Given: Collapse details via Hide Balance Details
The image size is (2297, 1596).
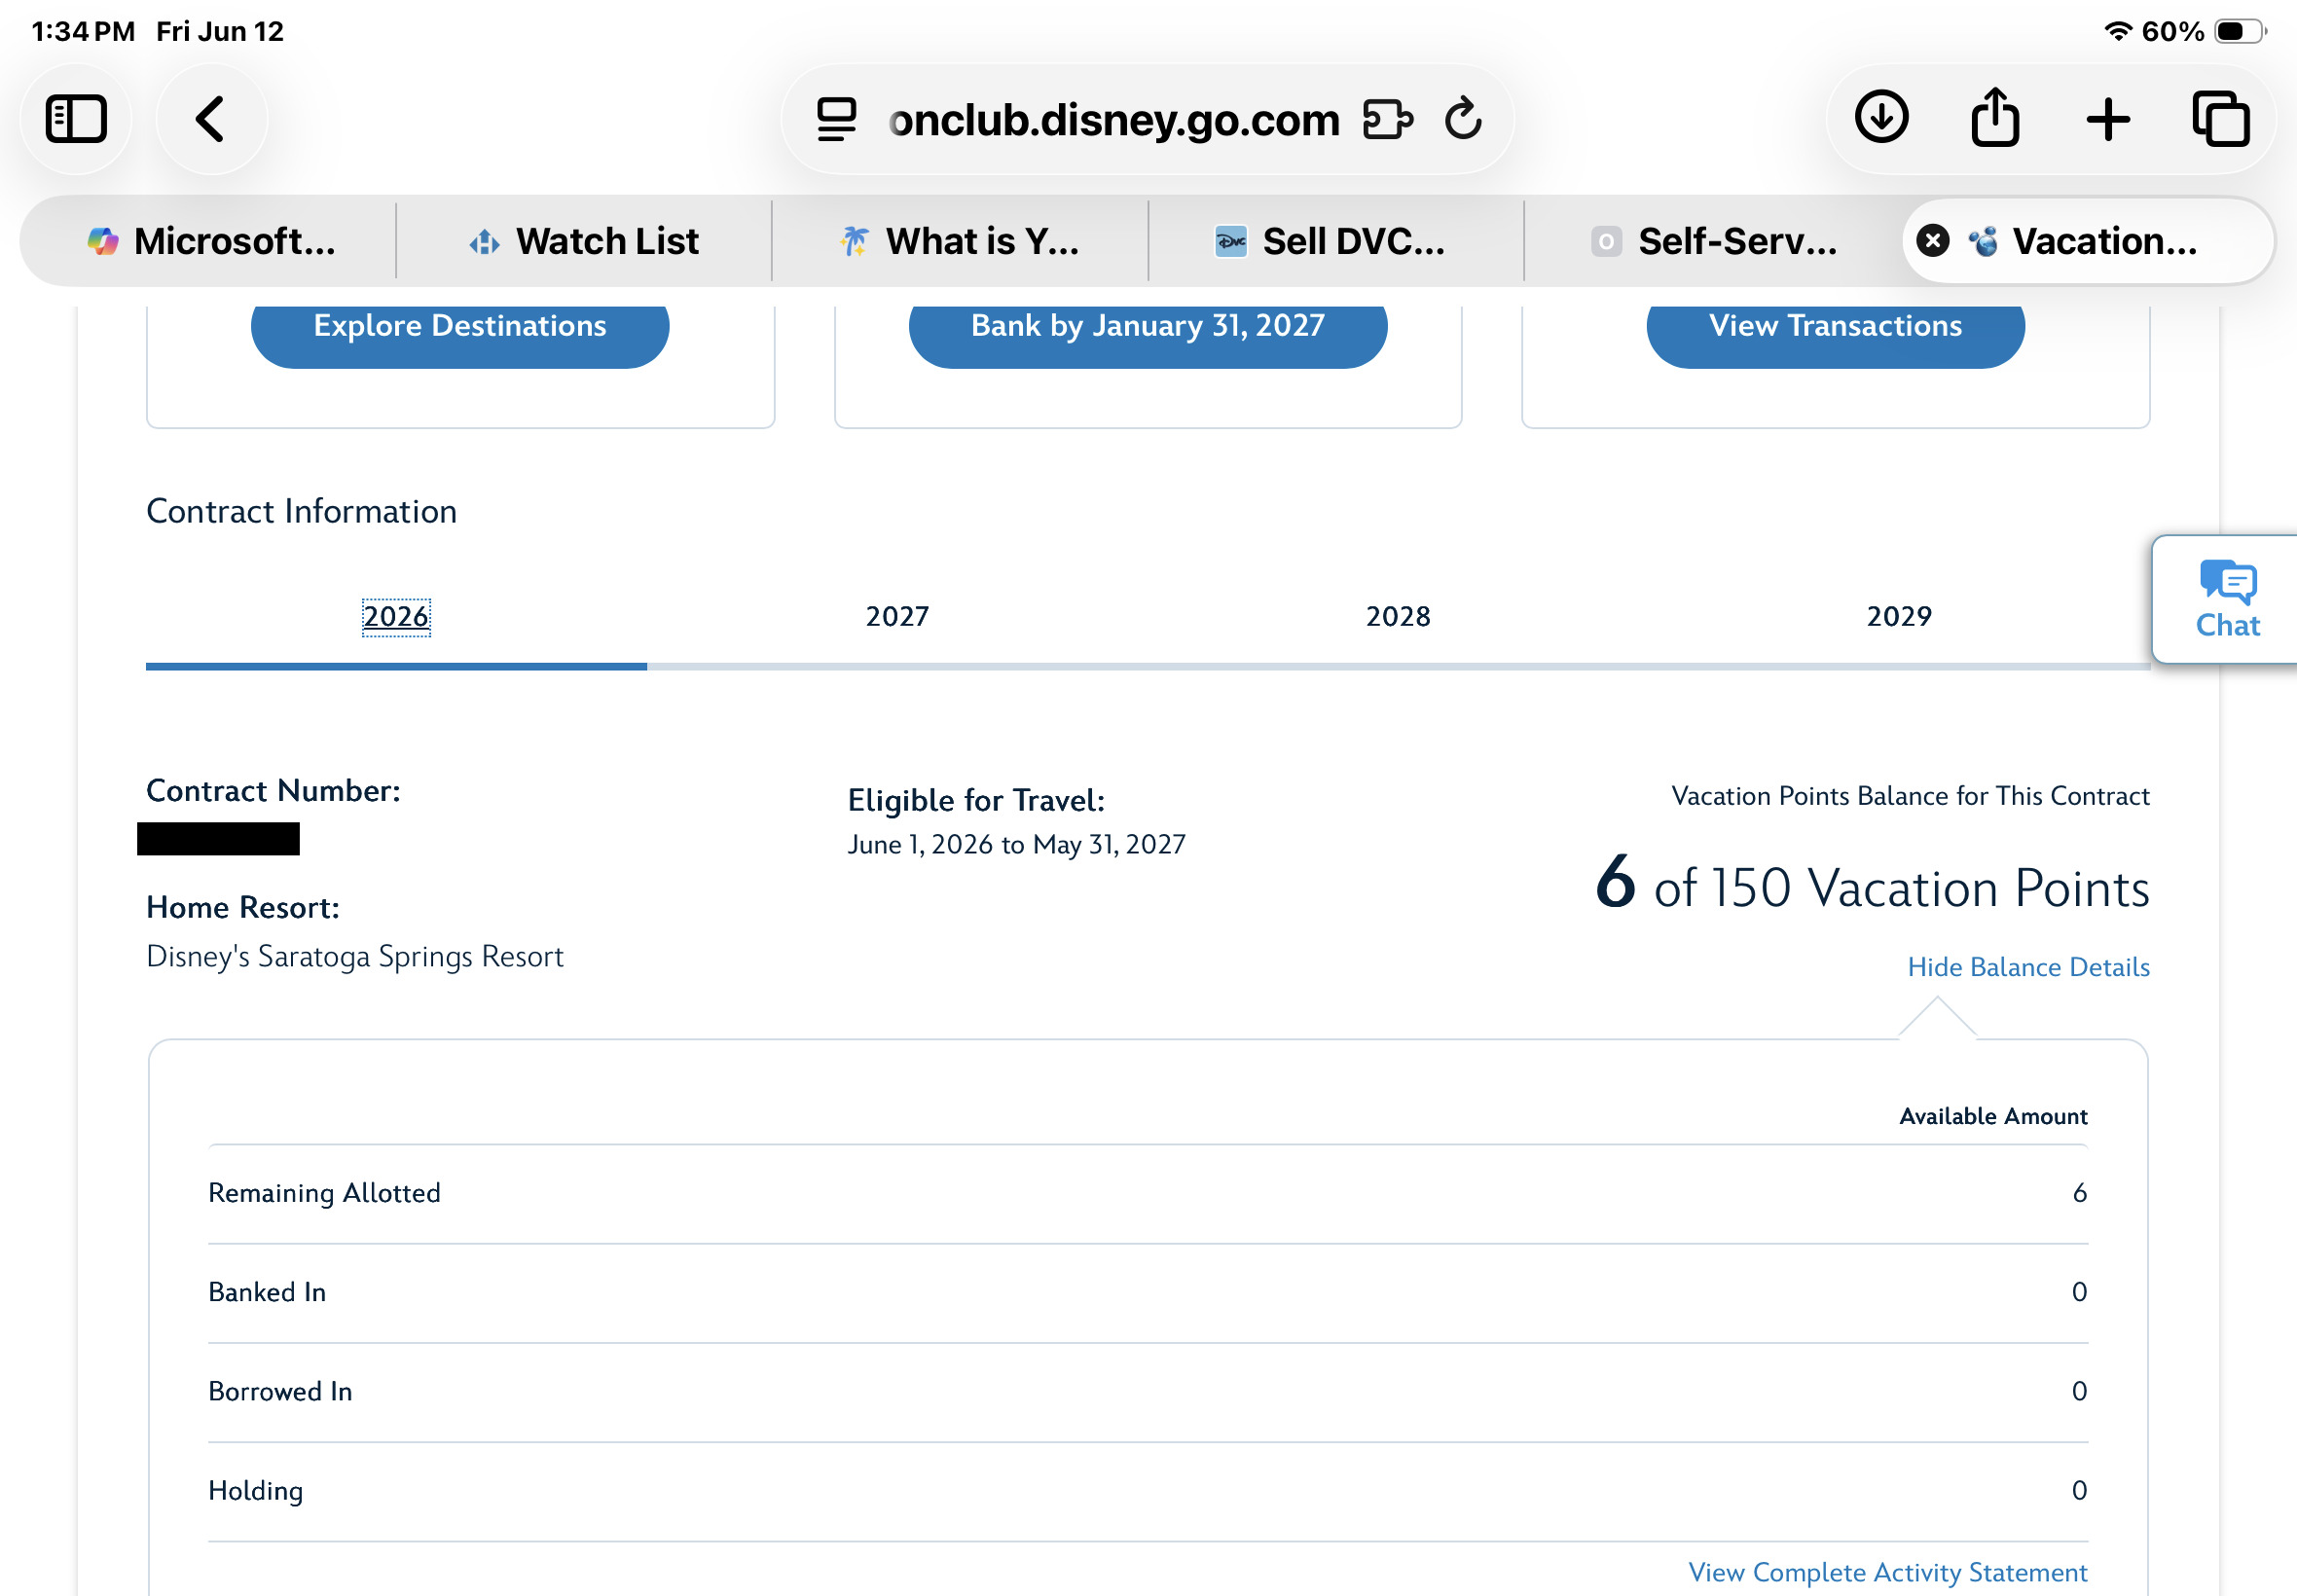Looking at the screenshot, I should [x=2028, y=967].
